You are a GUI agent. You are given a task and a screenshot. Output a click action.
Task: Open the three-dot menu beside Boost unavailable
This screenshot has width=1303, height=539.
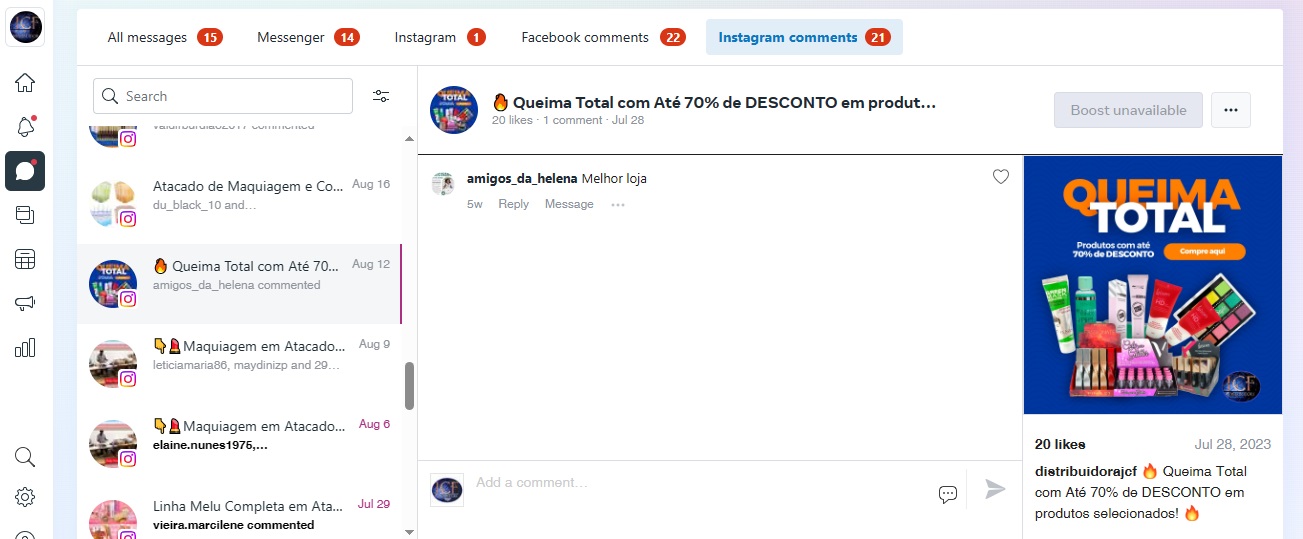[1231, 110]
